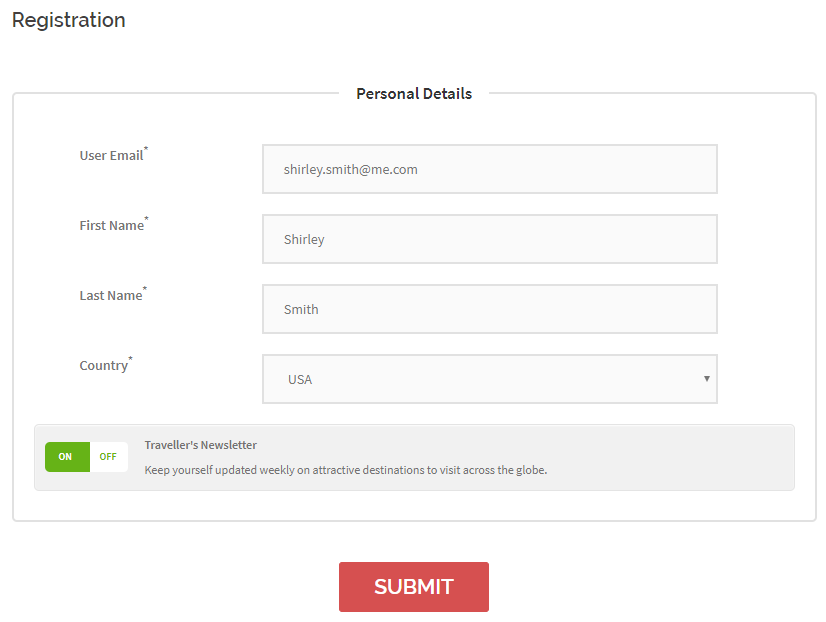Switch the newsletter toggle to OFF

pyautogui.click(x=108, y=457)
